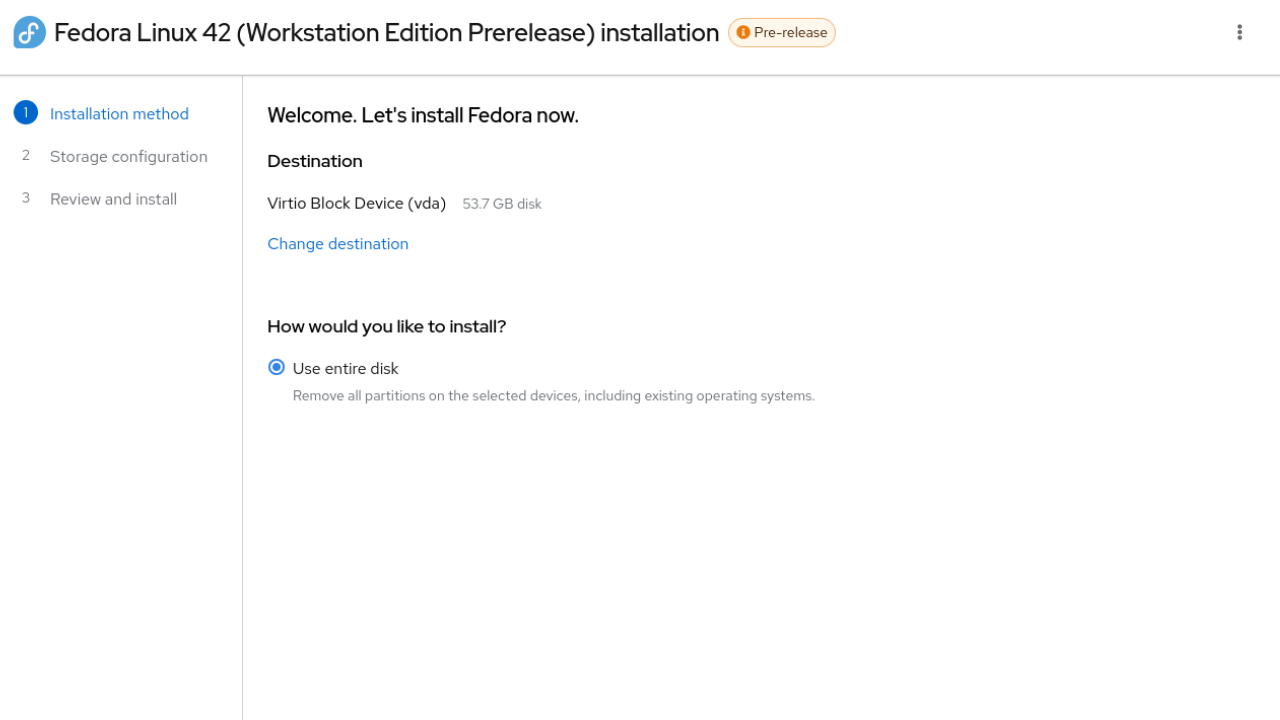Go to the Storage configuration step
Image resolution: width=1280 pixels, height=720 pixels.
pyautogui.click(x=129, y=156)
